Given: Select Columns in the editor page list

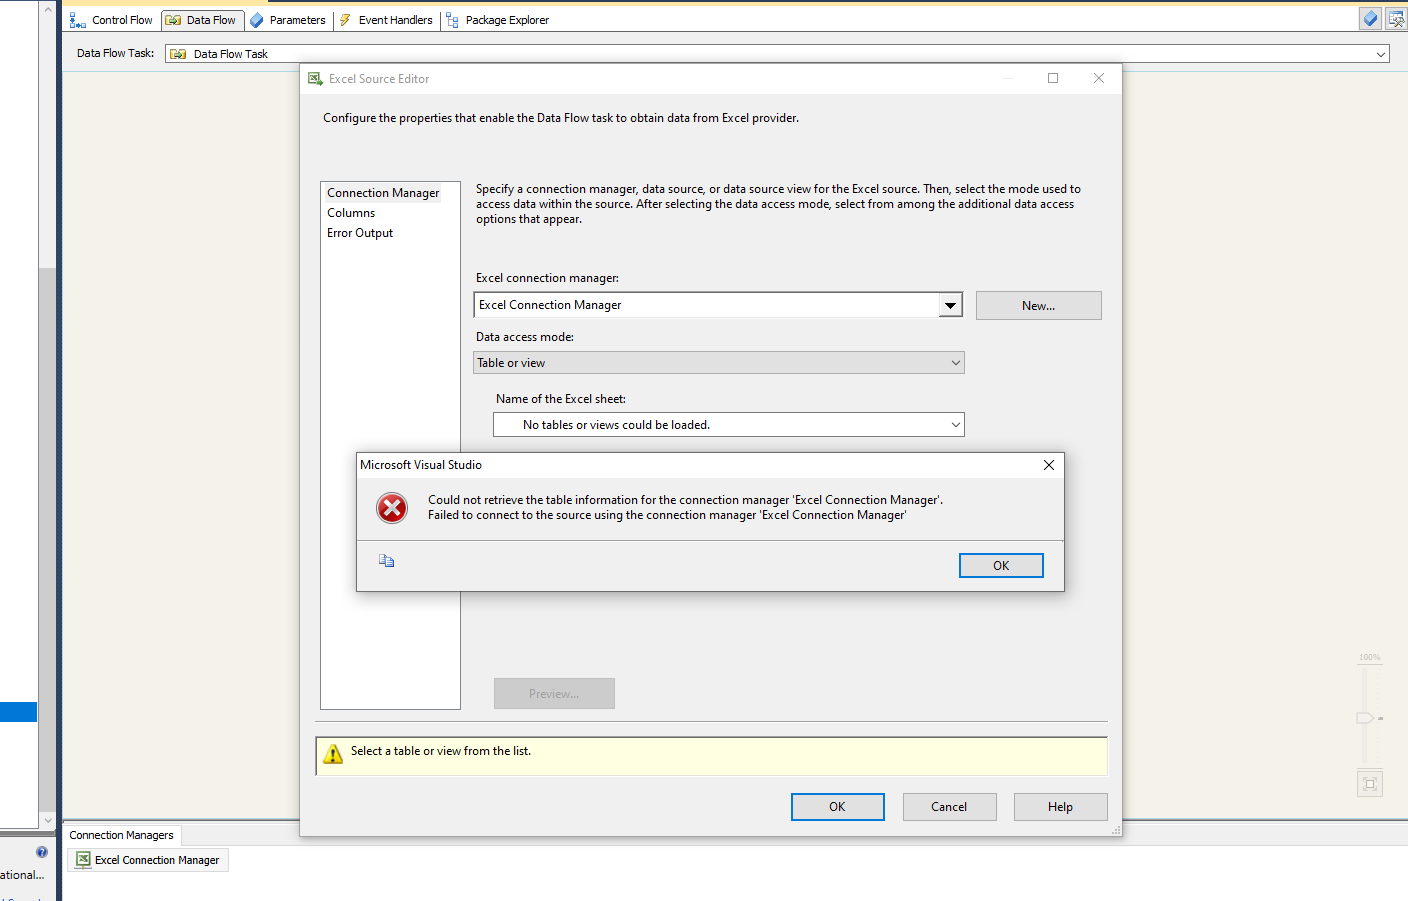Looking at the screenshot, I should point(351,212).
